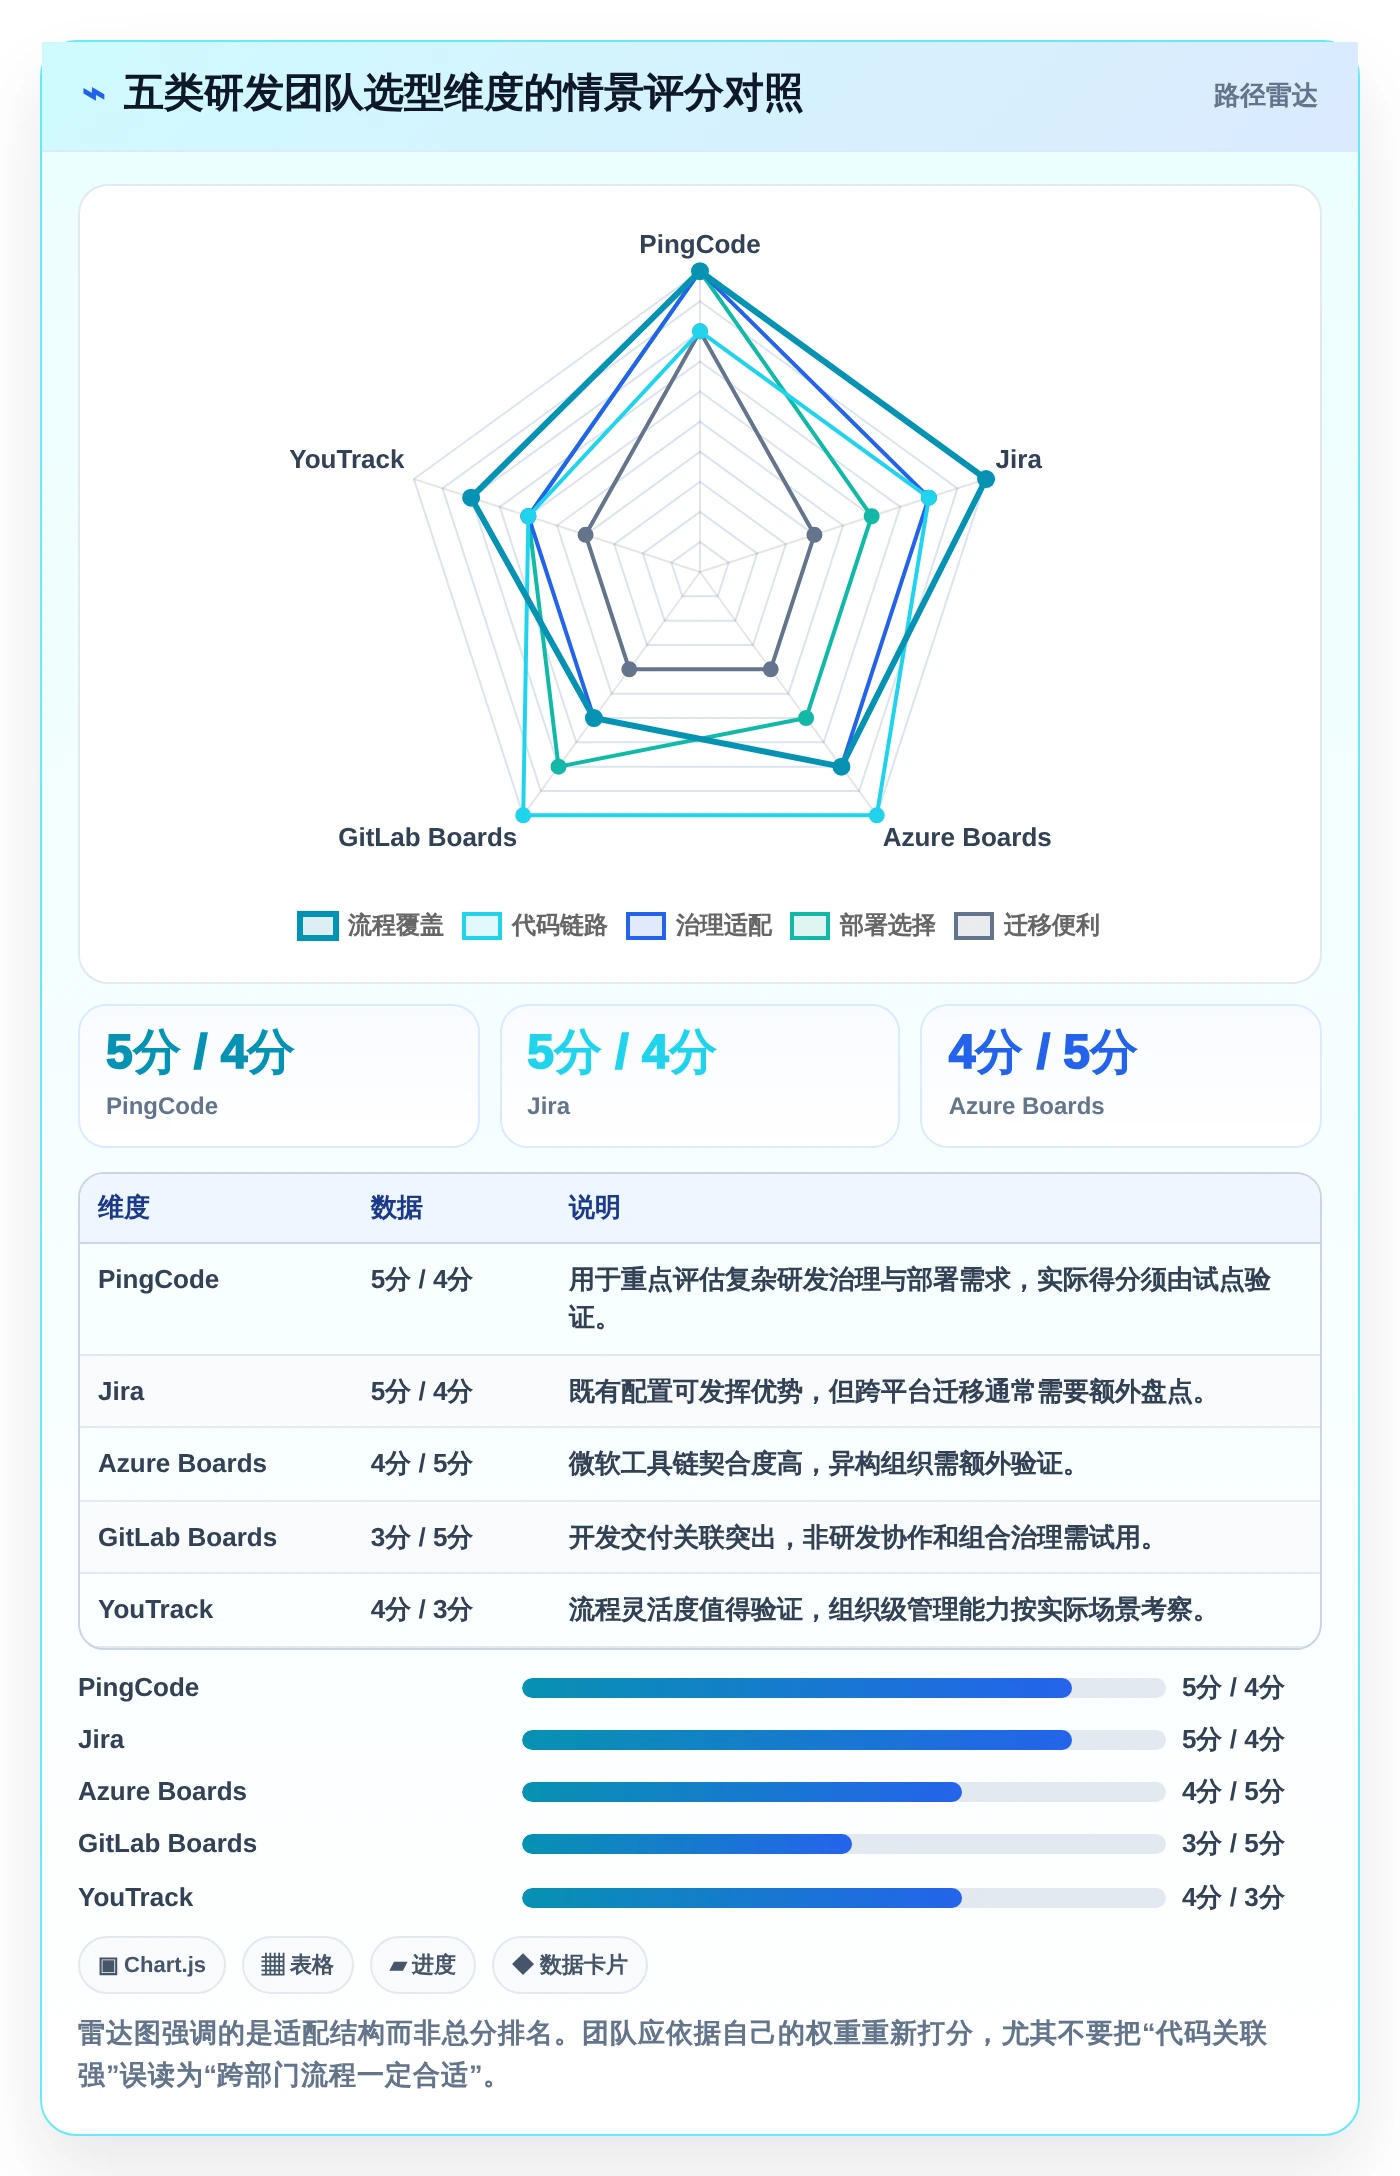
Task: Select the GitLab Boards table row name
Action: point(187,1537)
